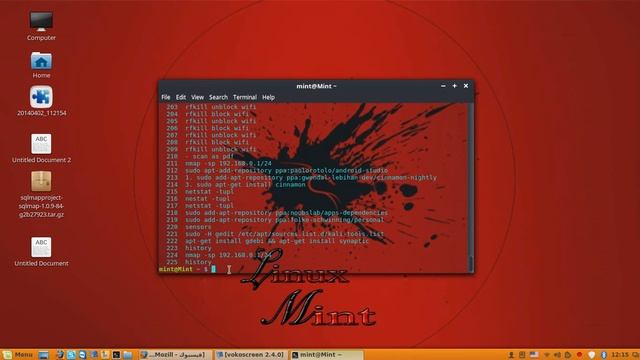
Task: Open the terminal File menu
Action: click(x=166, y=97)
